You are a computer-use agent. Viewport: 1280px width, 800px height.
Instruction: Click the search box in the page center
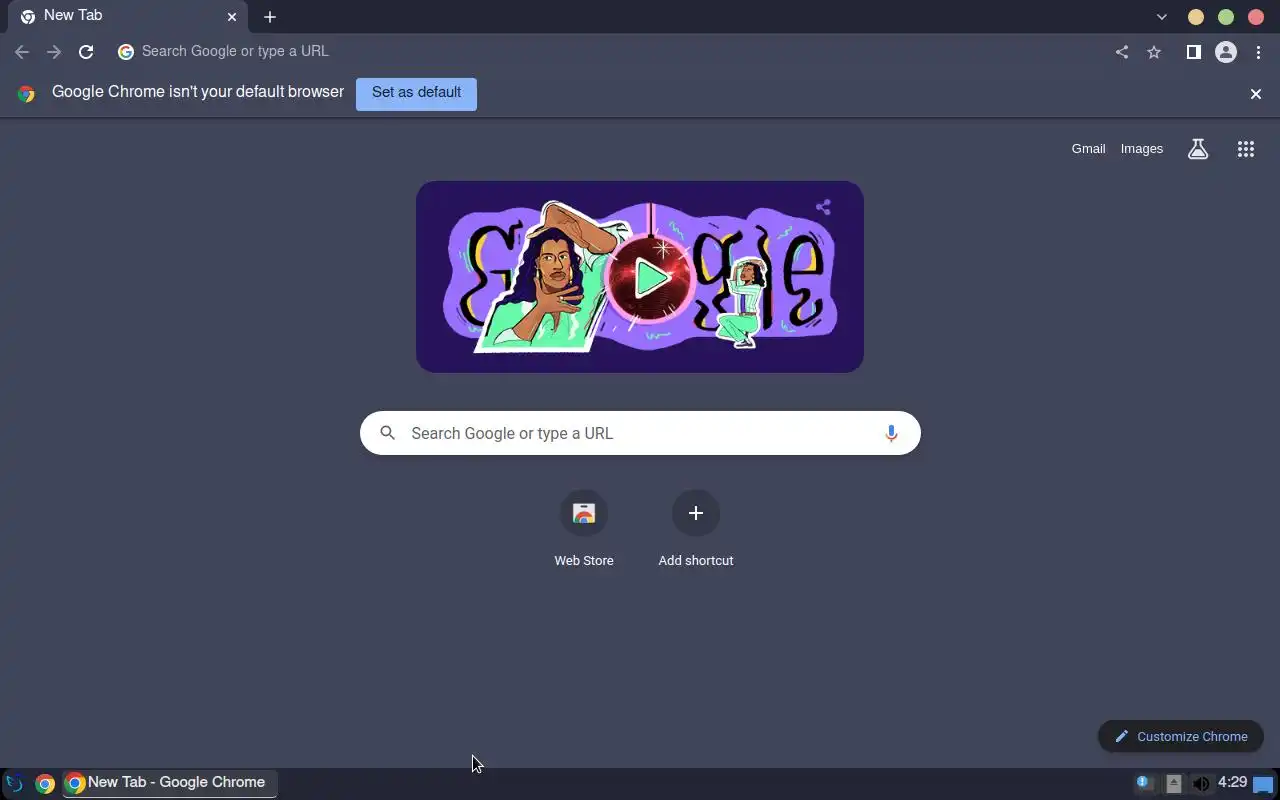640,433
